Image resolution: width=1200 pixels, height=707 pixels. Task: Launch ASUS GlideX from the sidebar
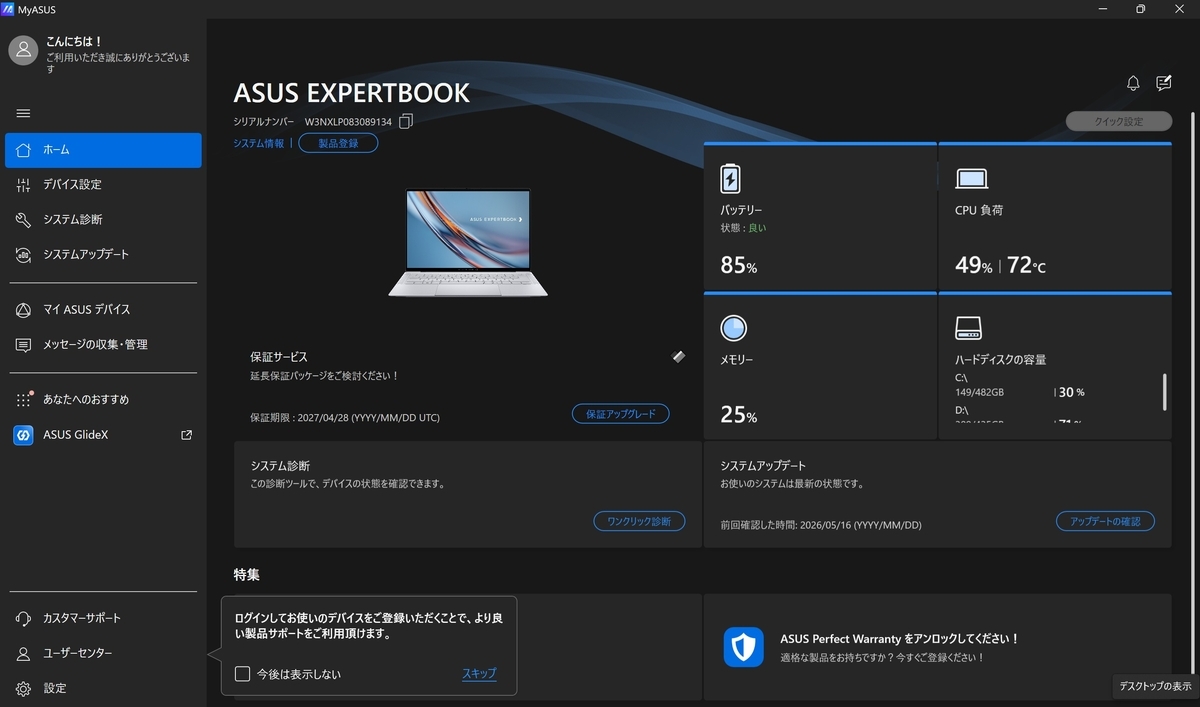pos(103,435)
